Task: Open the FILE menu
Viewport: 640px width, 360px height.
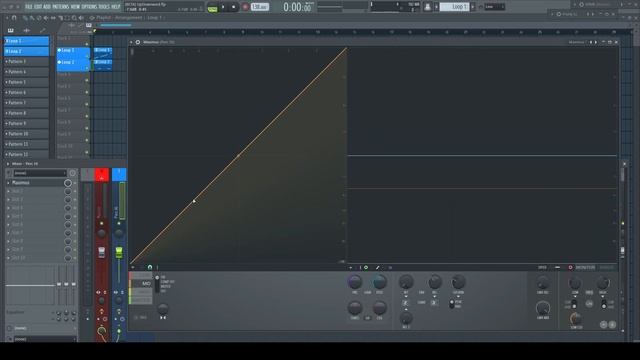Action: tap(29, 7)
